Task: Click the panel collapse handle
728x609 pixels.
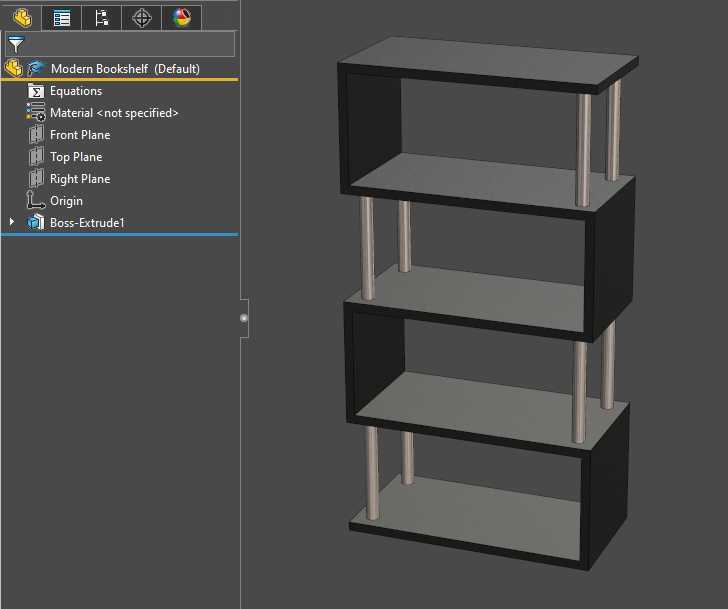Action: 244,318
